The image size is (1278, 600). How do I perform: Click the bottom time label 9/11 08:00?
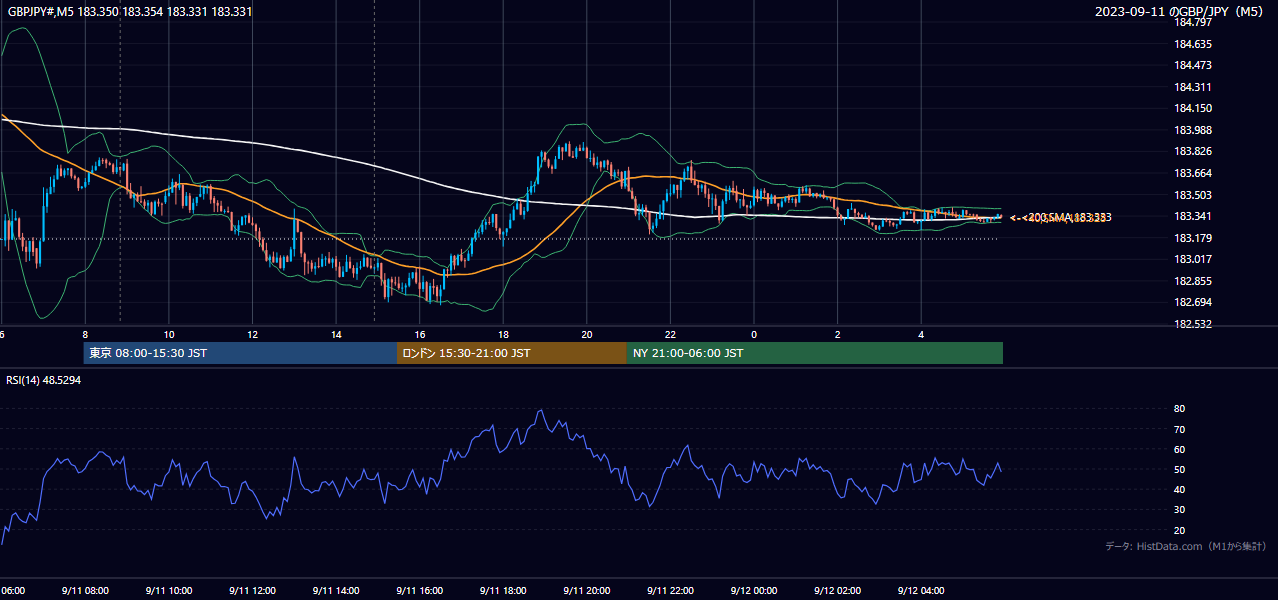[x=85, y=591]
